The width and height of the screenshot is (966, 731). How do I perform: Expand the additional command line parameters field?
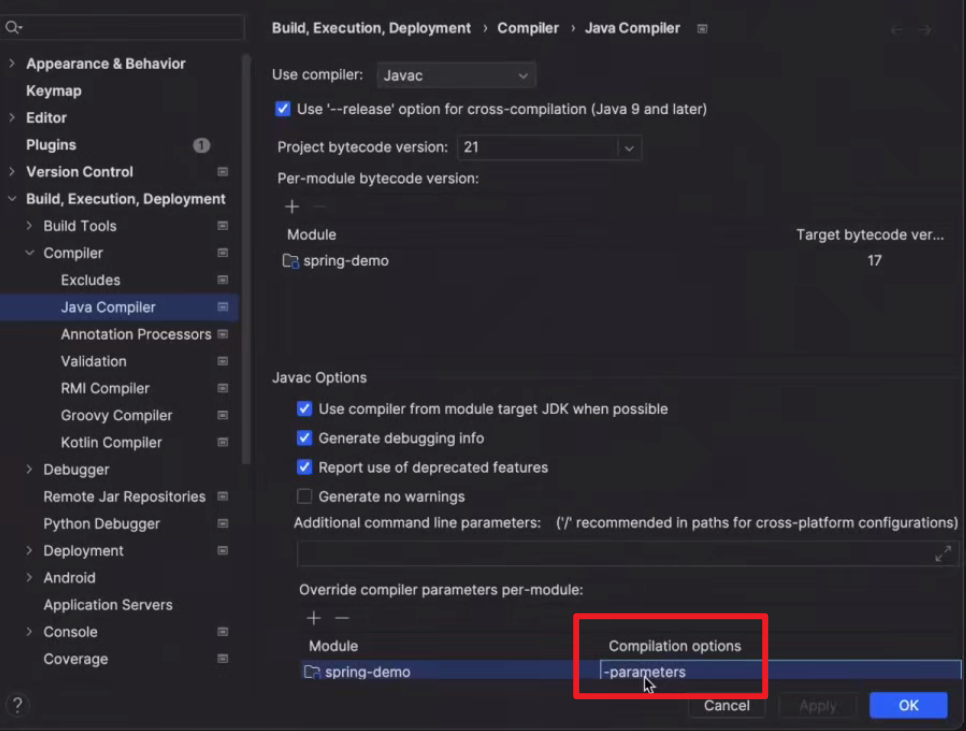(942, 553)
